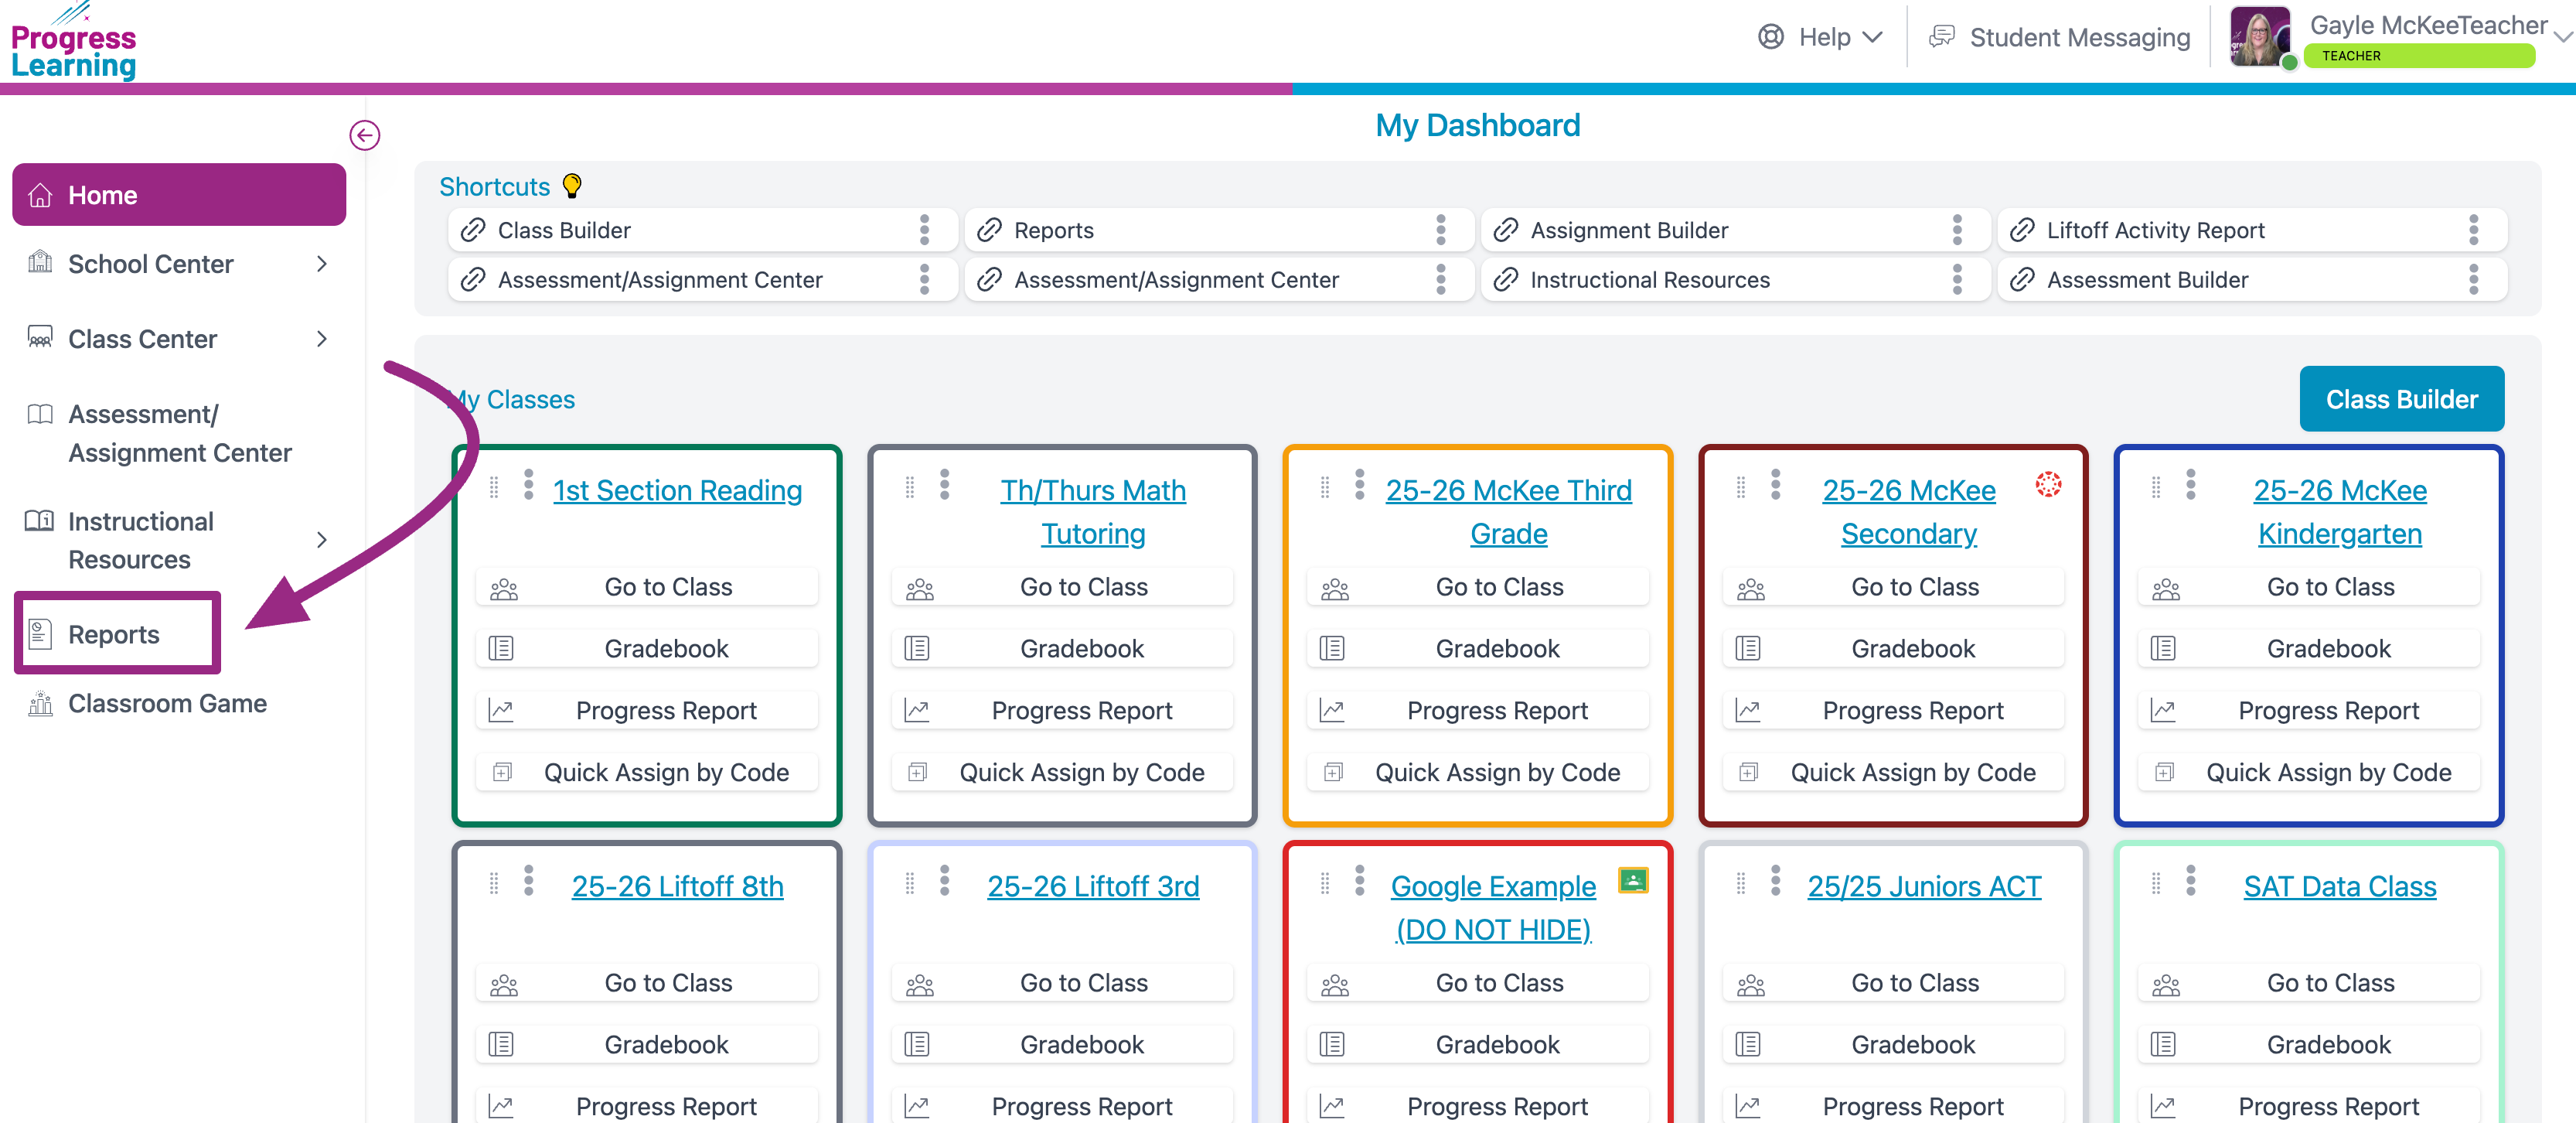The width and height of the screenshot is (2576, 1123).
Task: Expand Instructional Resources sidebar chevron
Action: tap(321, 540)
